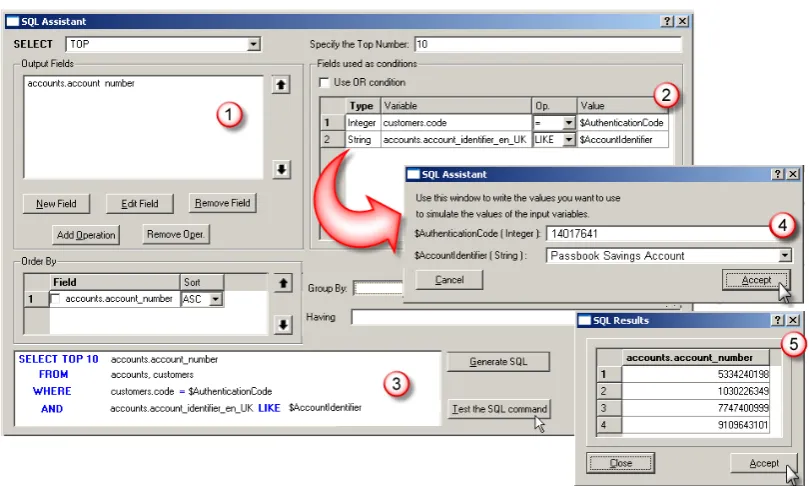Click the Variable column header

tap(456, 106)
